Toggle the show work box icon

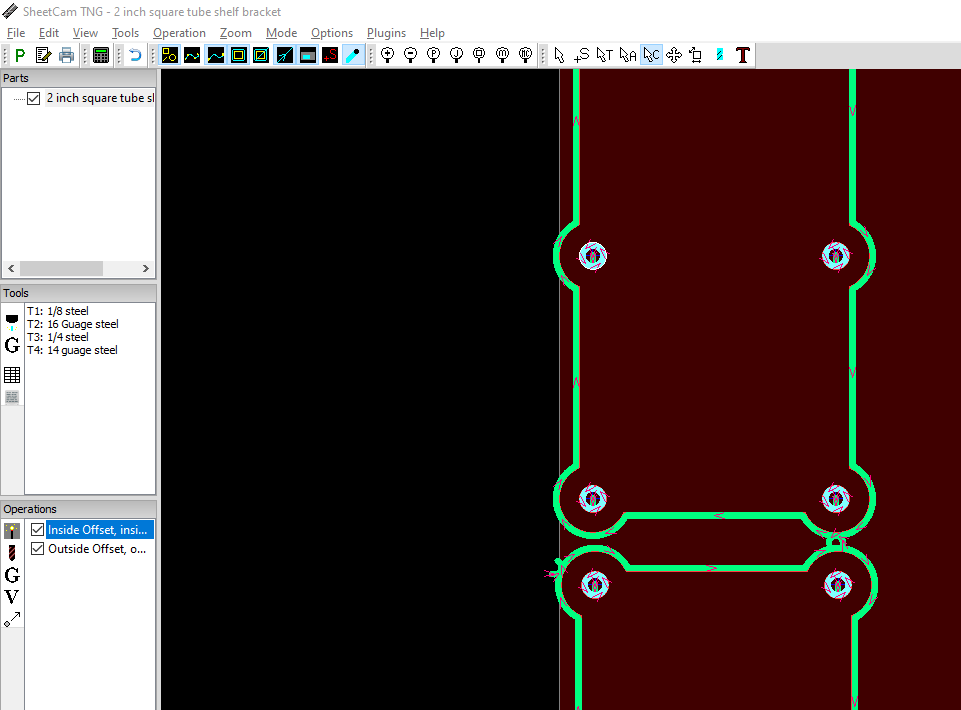pyautogui.click(x=261, y=55)
